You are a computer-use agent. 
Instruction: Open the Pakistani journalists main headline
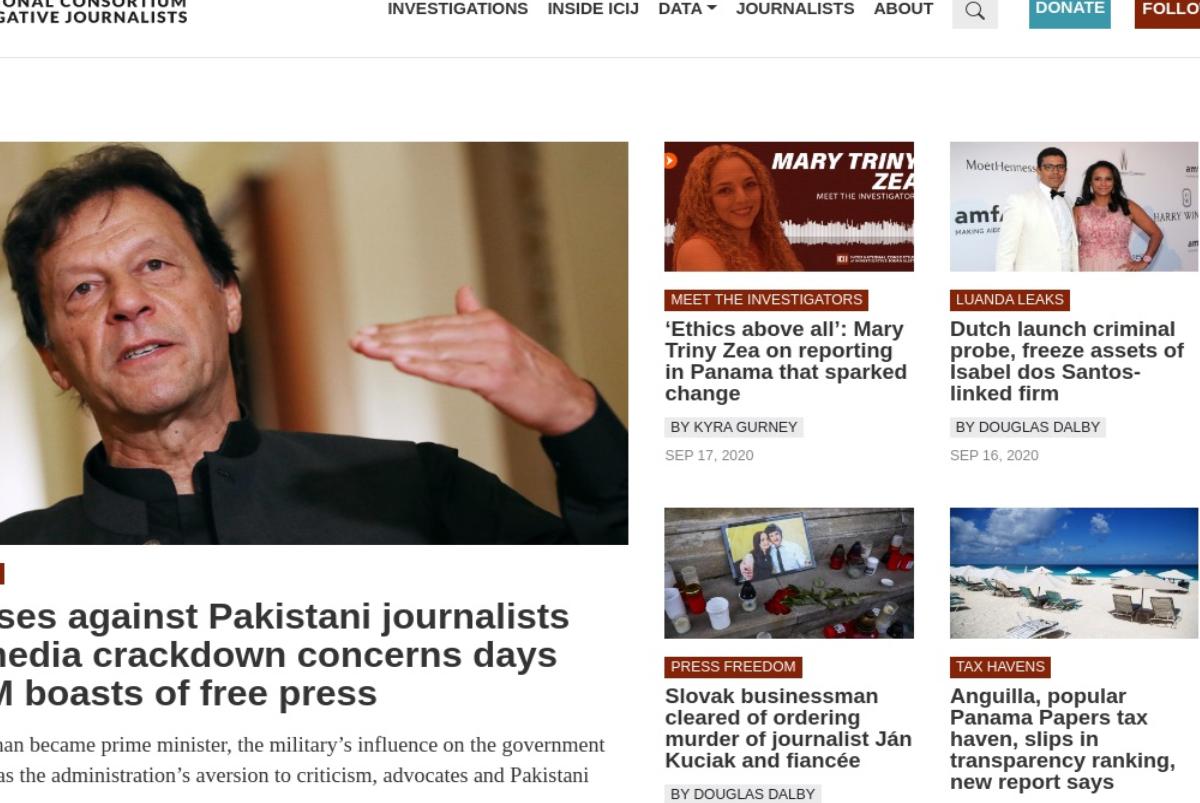(x=285, y=655)
